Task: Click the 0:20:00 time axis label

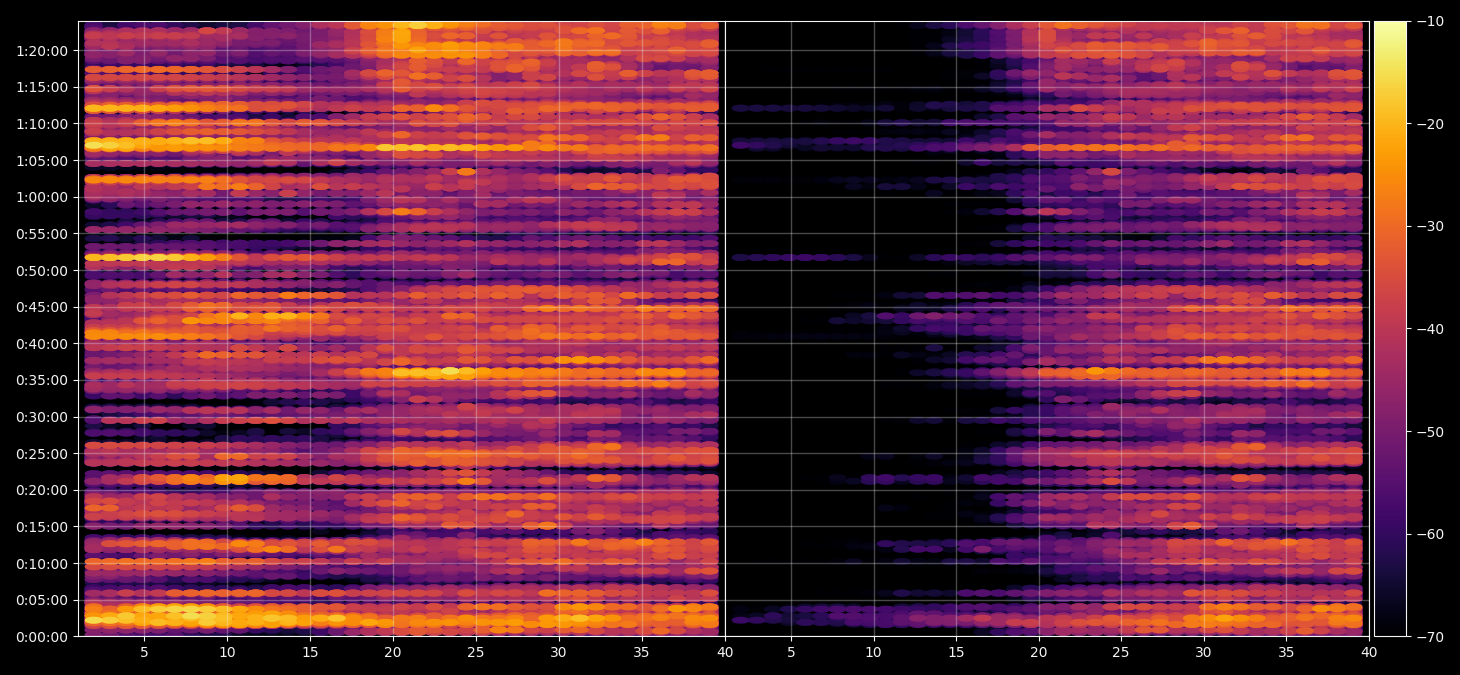Action: 41,490
